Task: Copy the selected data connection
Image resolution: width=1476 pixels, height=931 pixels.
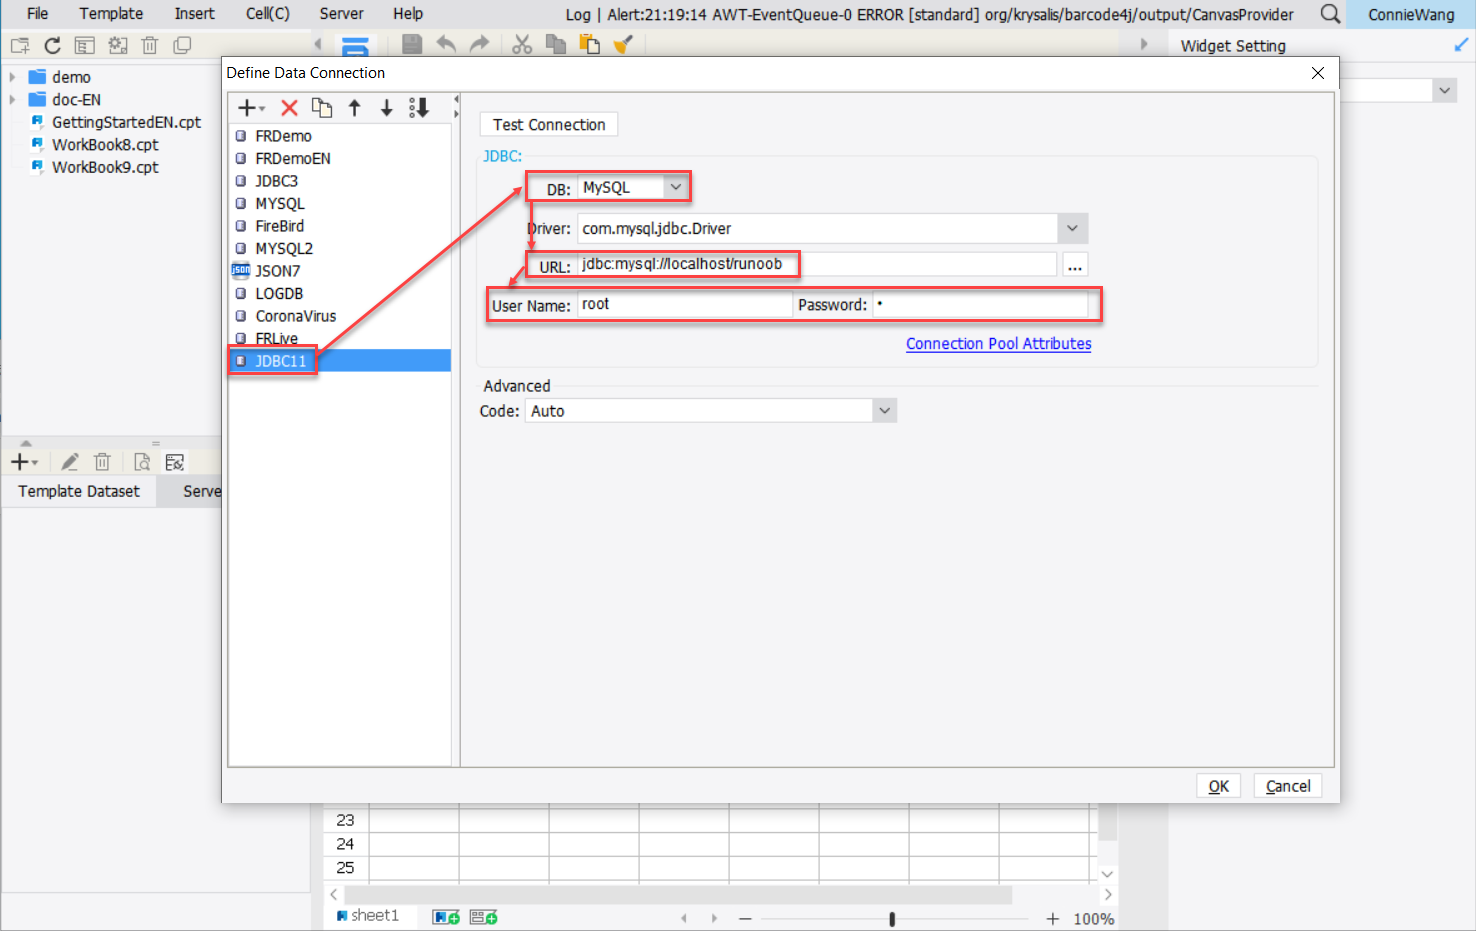Action: point(322,107)
